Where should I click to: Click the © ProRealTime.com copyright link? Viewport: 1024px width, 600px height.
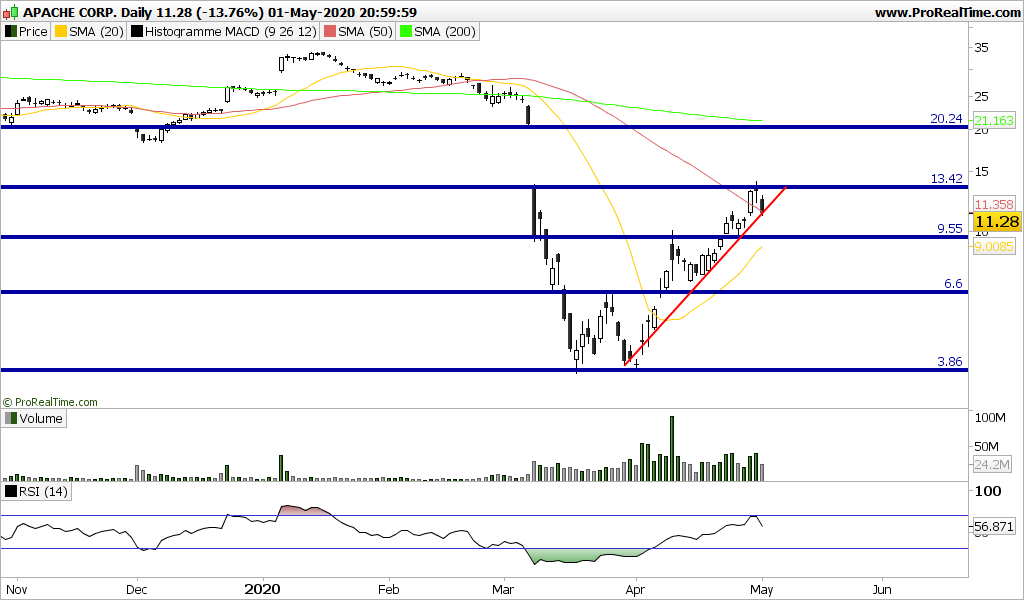click(50, 402)
